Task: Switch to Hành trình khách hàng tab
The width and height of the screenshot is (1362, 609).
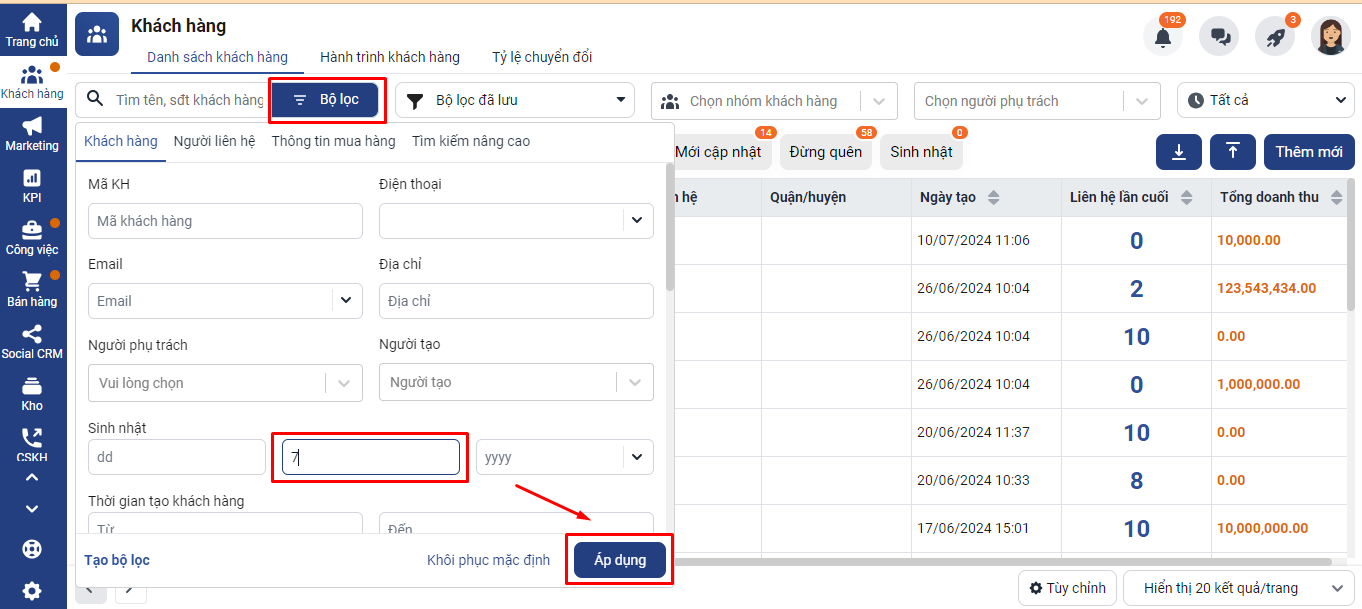Action: [x=390, y=57]
